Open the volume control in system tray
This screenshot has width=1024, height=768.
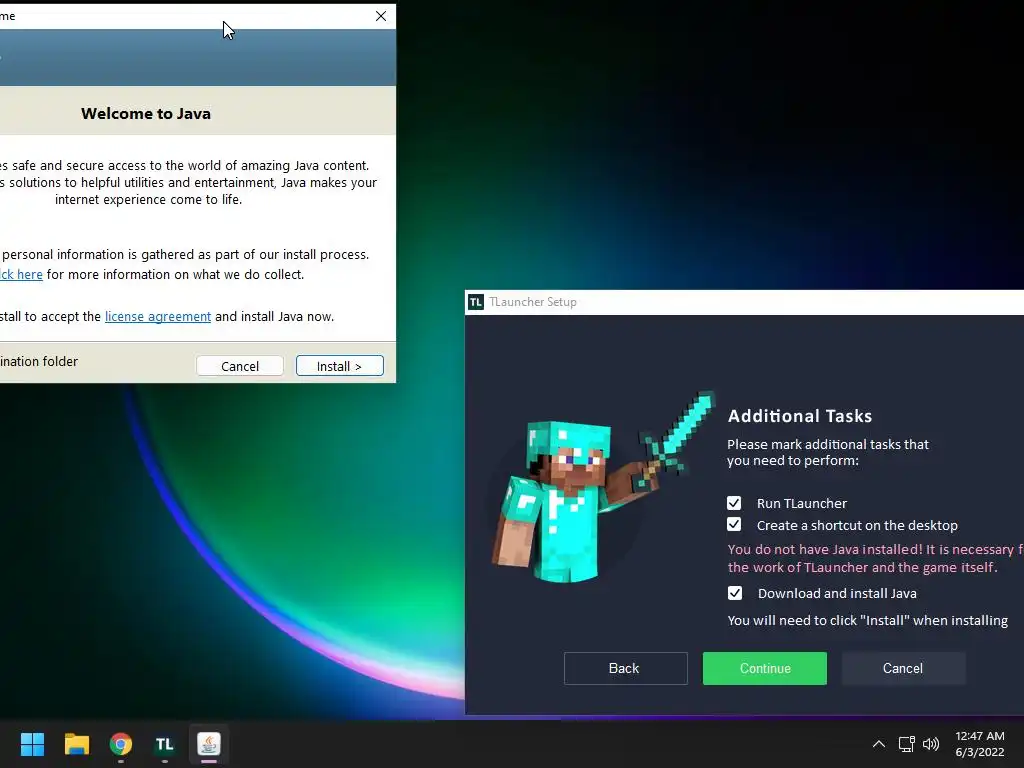pyautogui.click(x=931, y=744)
